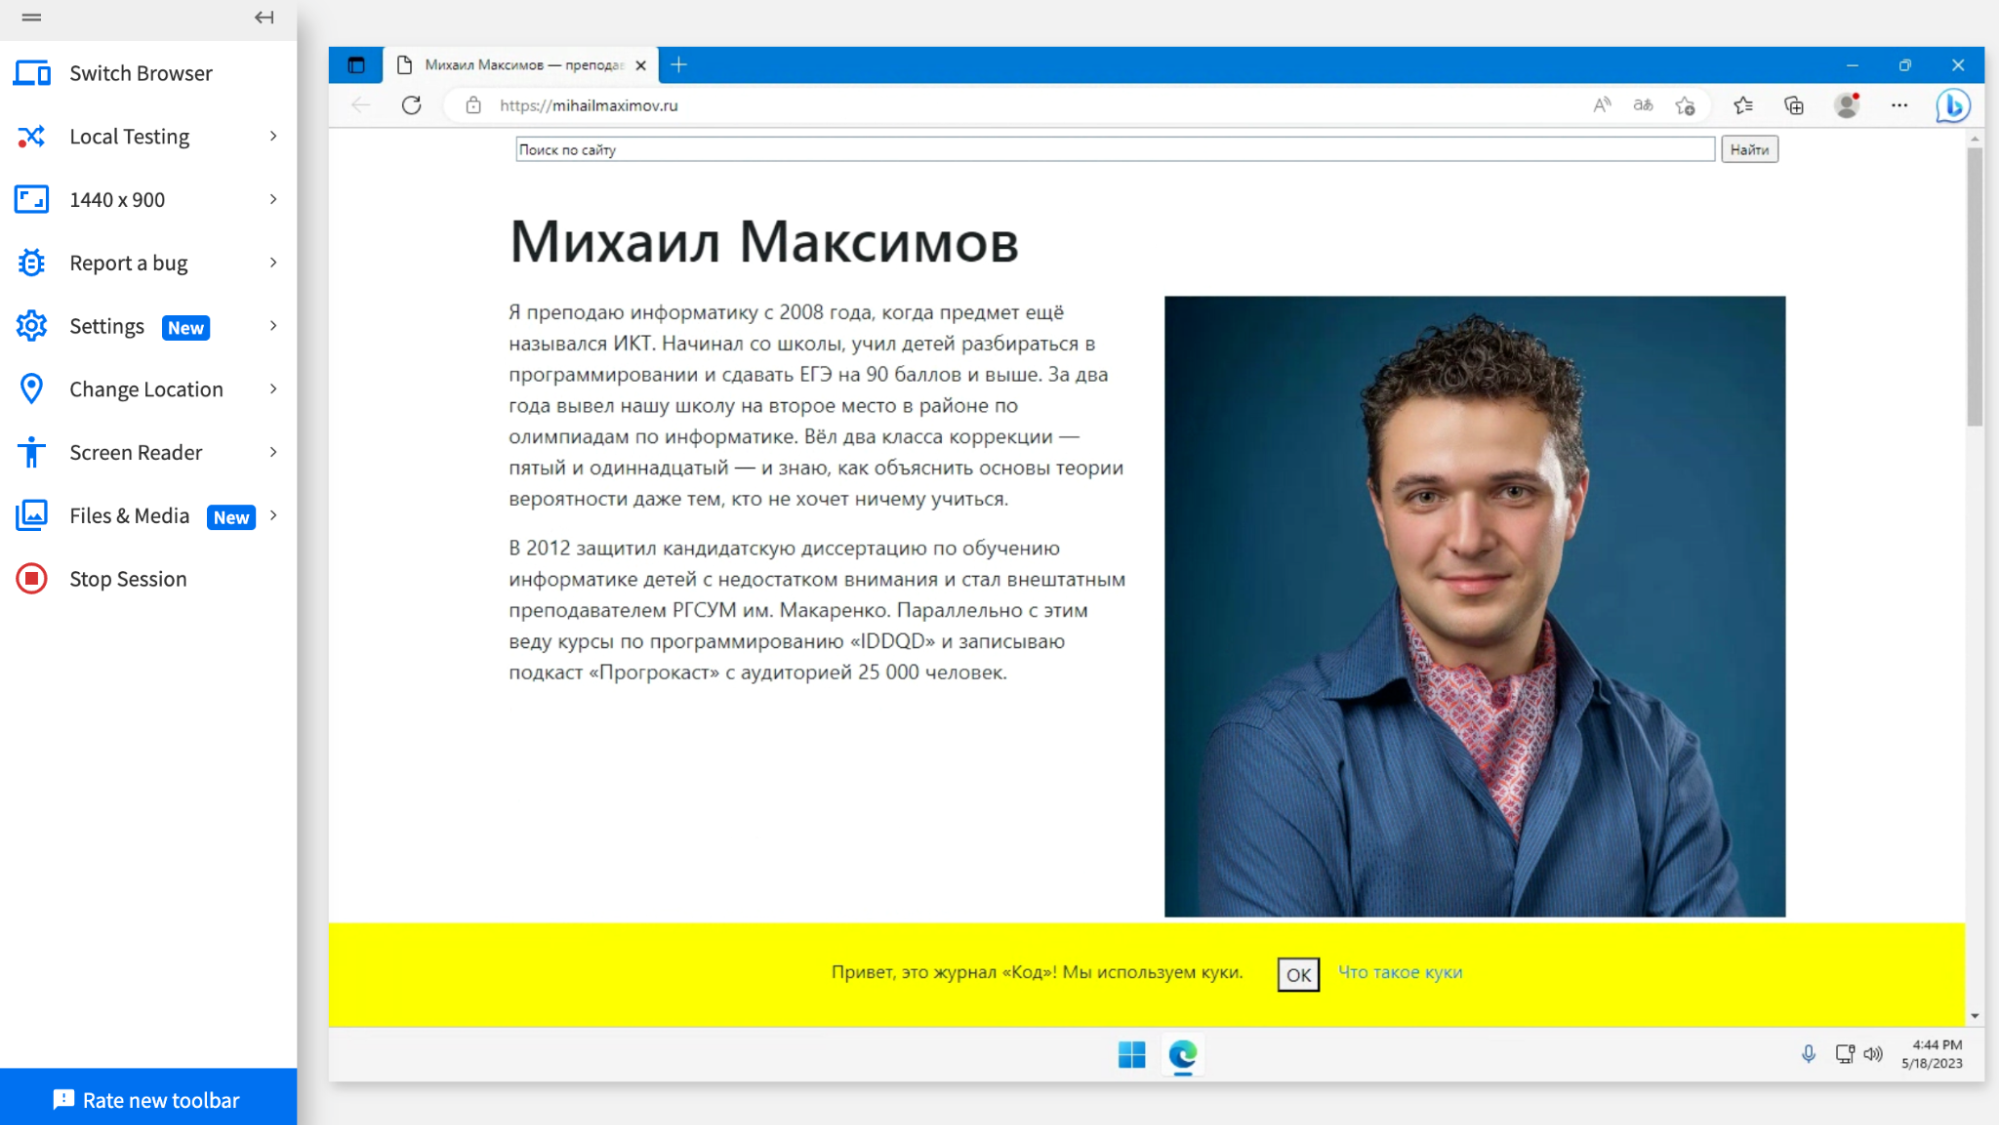Stop the session with the red icon
1999x1126 pixels.
(31, 578)
